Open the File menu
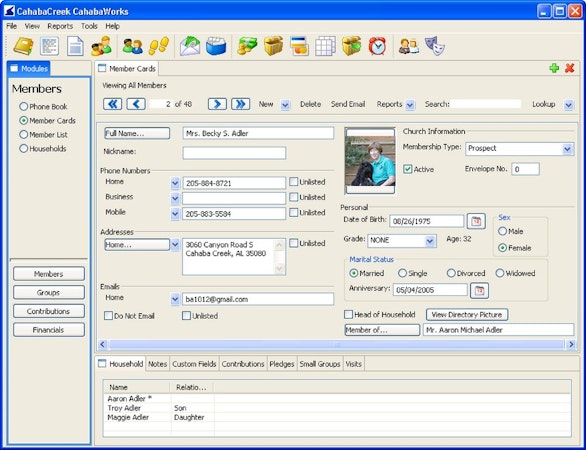Image resolution: width=586 pixels, height=450 pixels. pyautogui.click(x=12, y=26)
